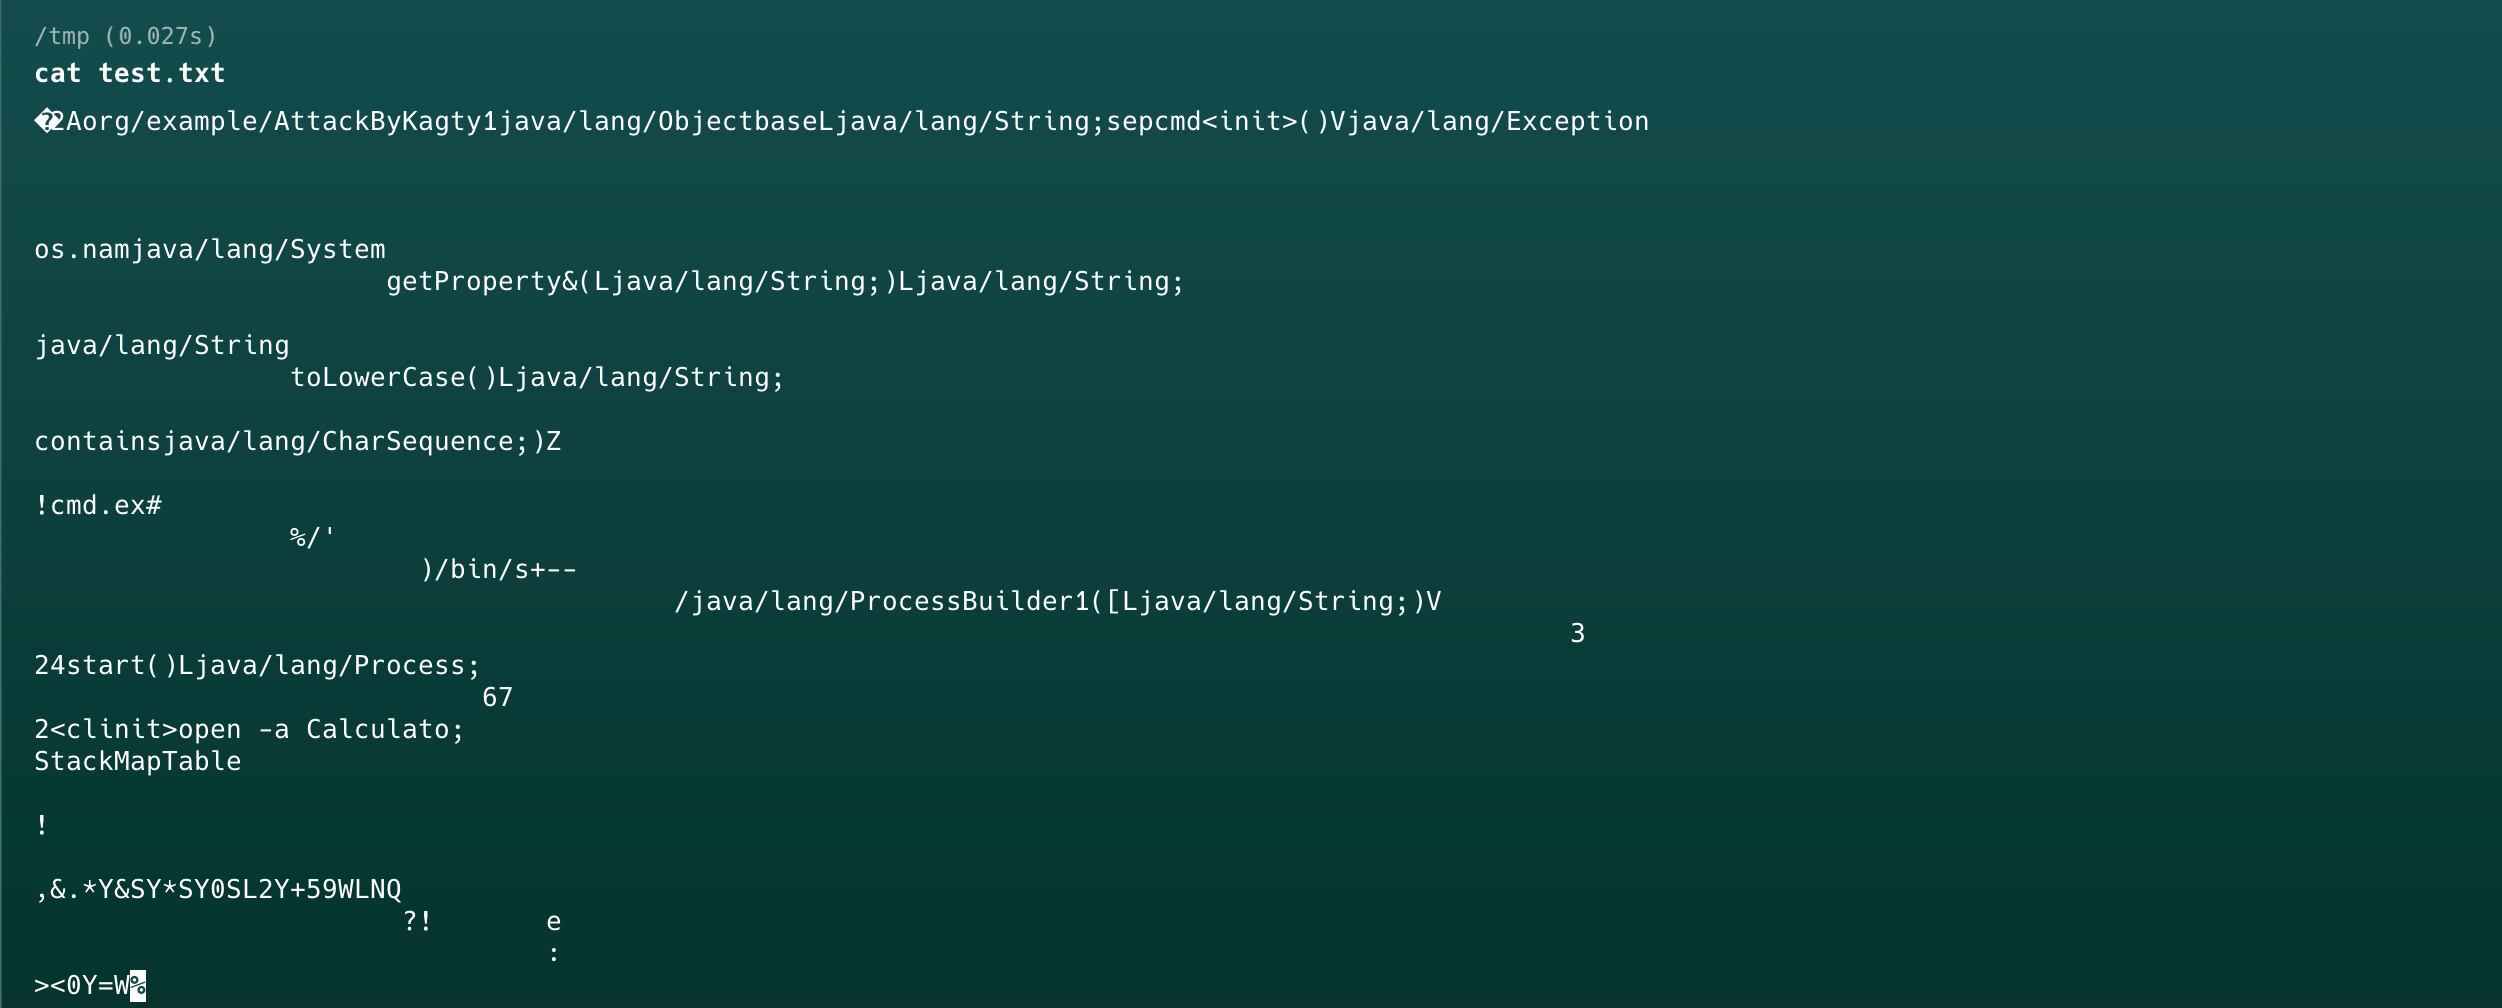Click the word 'getProperty' in the output
This screenshot has width=2502, height=1008.
click(x=473, y=282)
